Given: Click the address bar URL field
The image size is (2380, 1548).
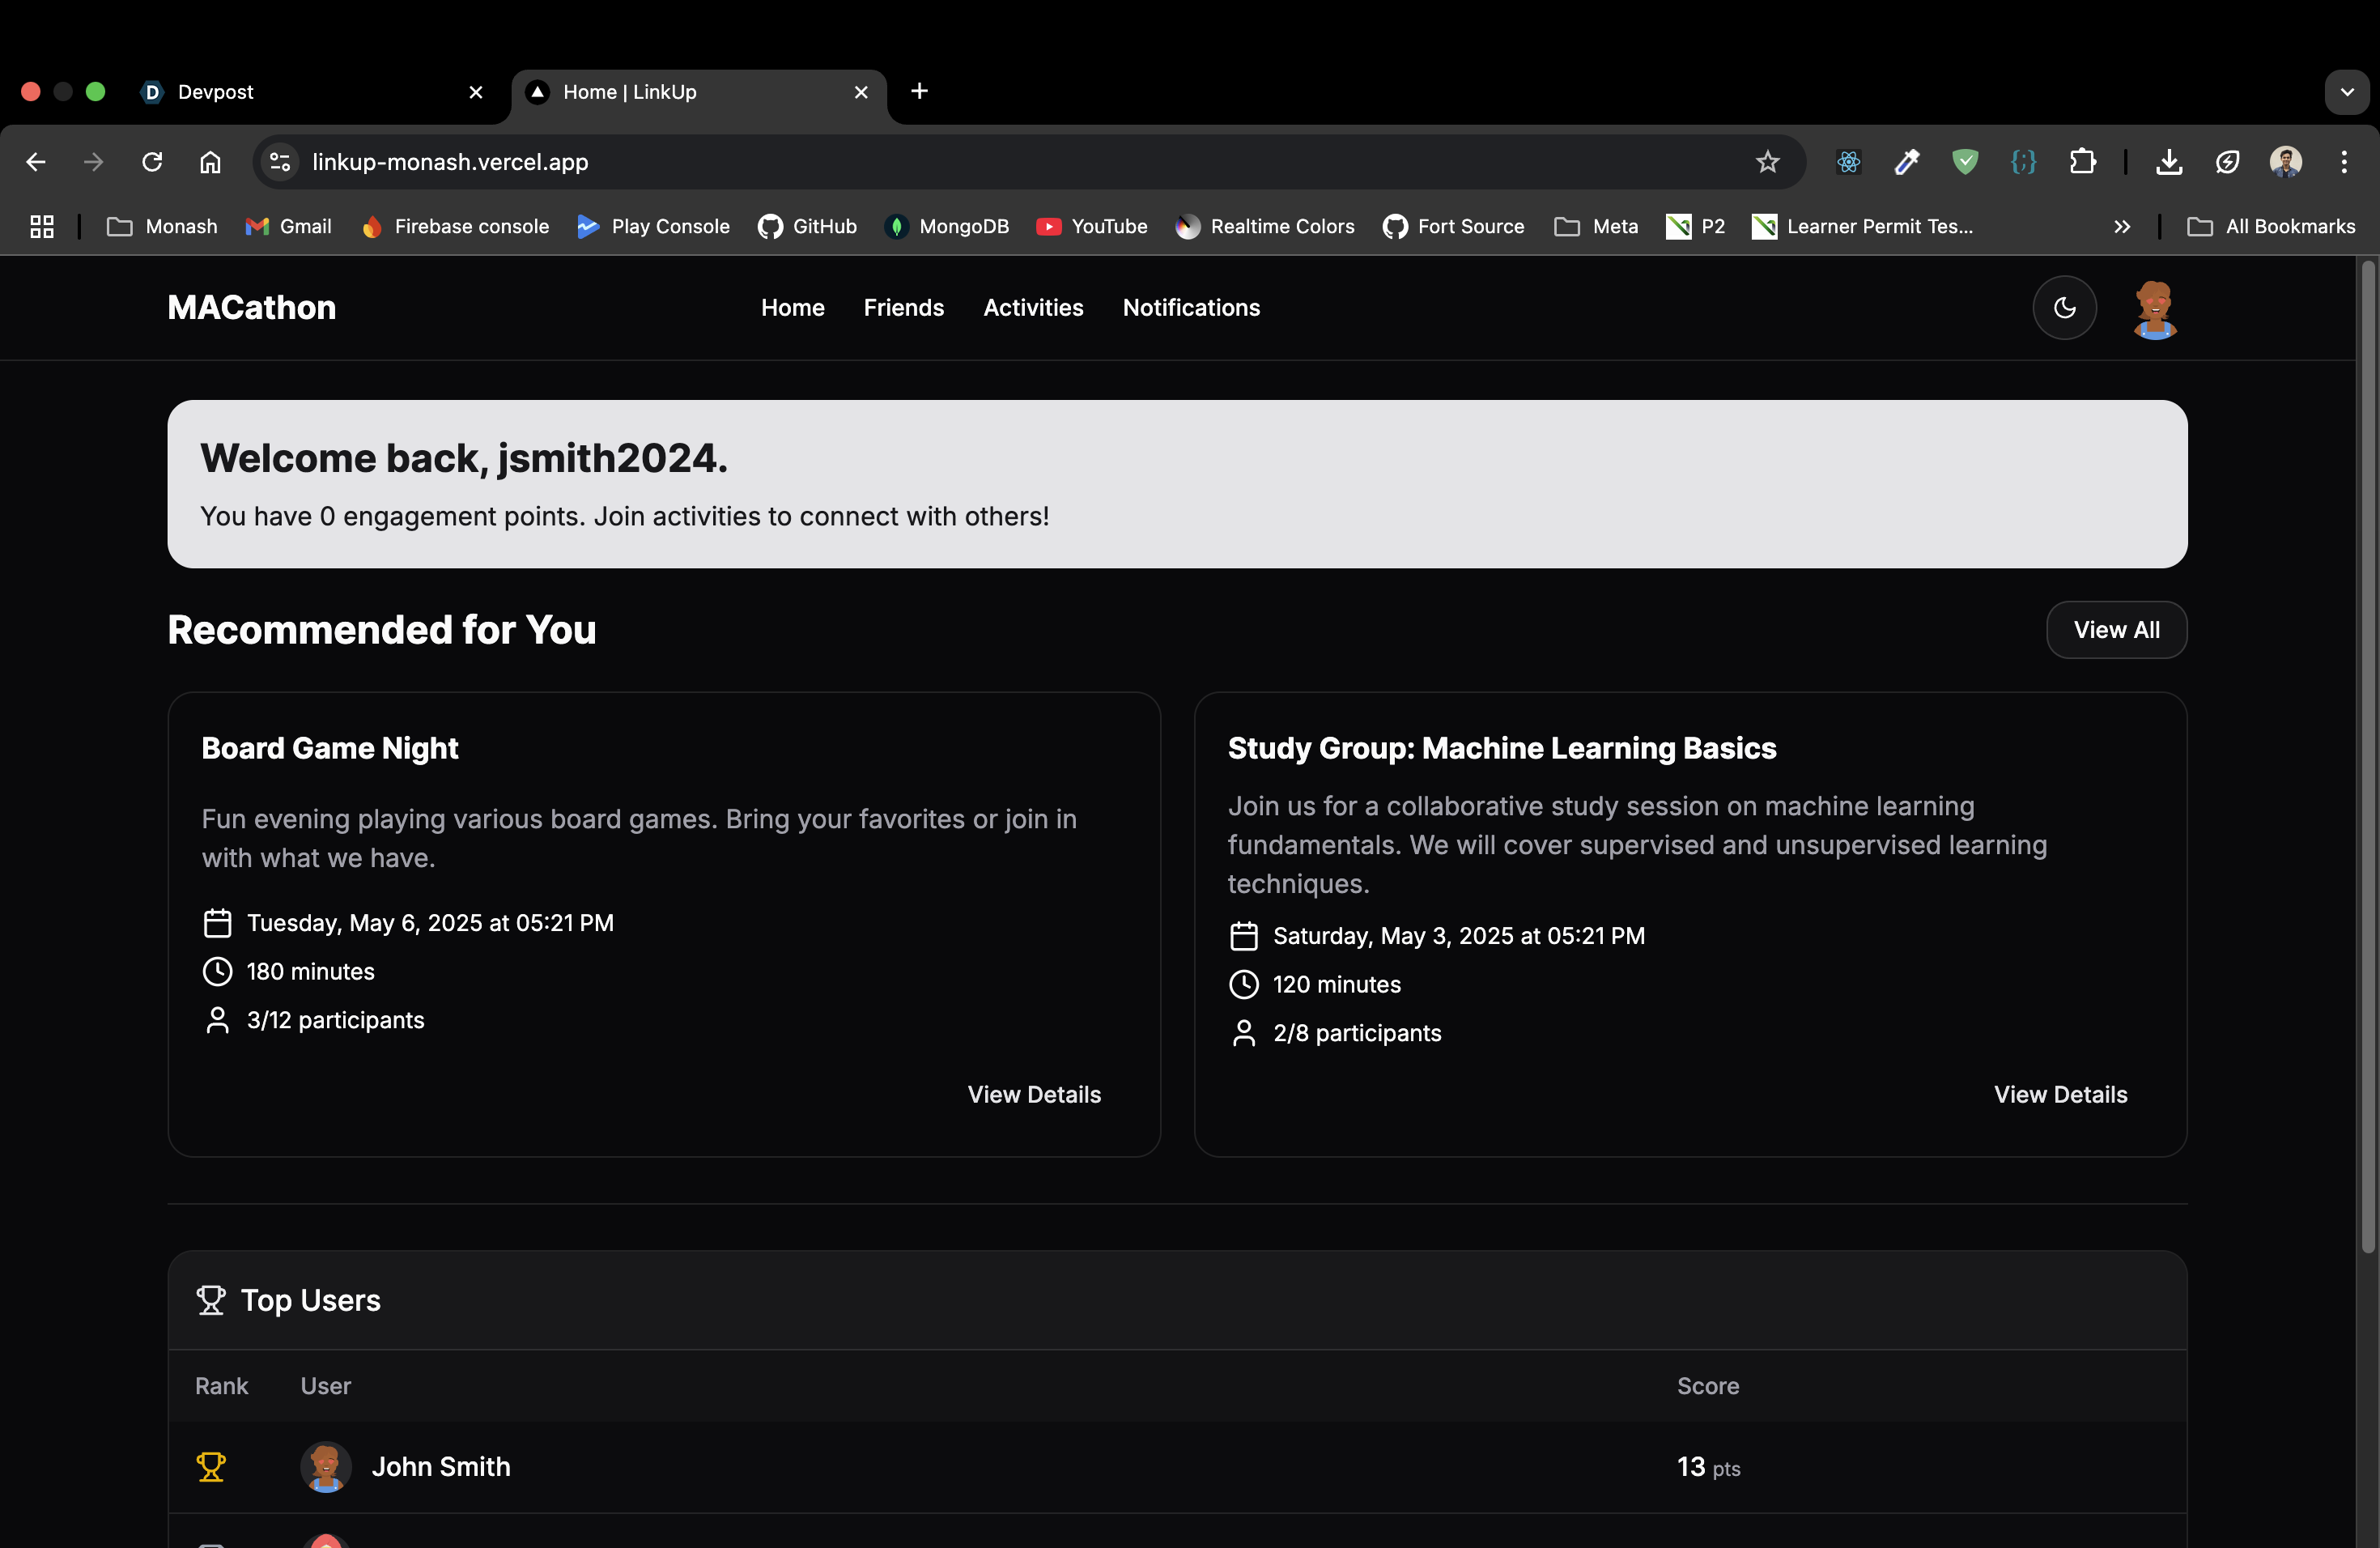Looking at the screenshot, I should tap(900, 162).
